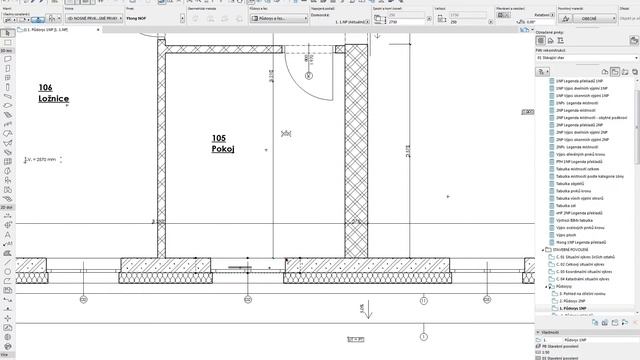Open the Půdorys a řez dropdown
The width and height of the screenshot is (640, 360).
pos(279,18)
